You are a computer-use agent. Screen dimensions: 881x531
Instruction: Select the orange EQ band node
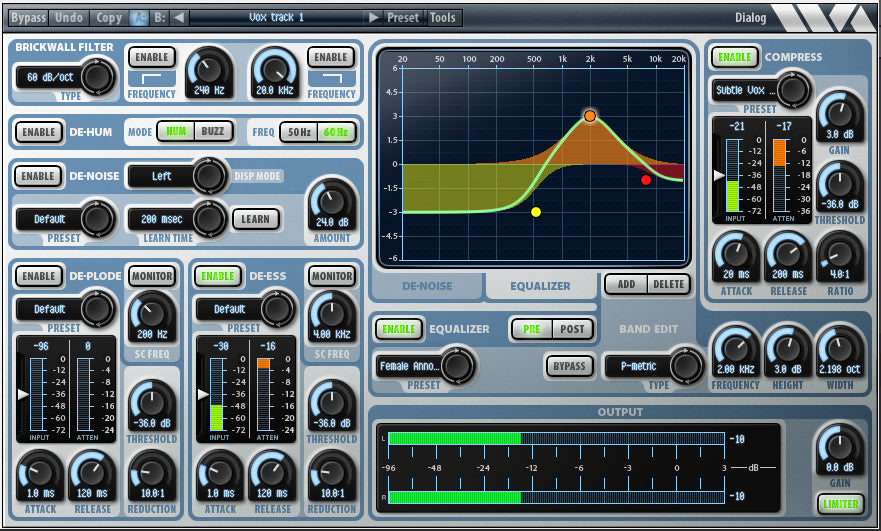point(590,116)
